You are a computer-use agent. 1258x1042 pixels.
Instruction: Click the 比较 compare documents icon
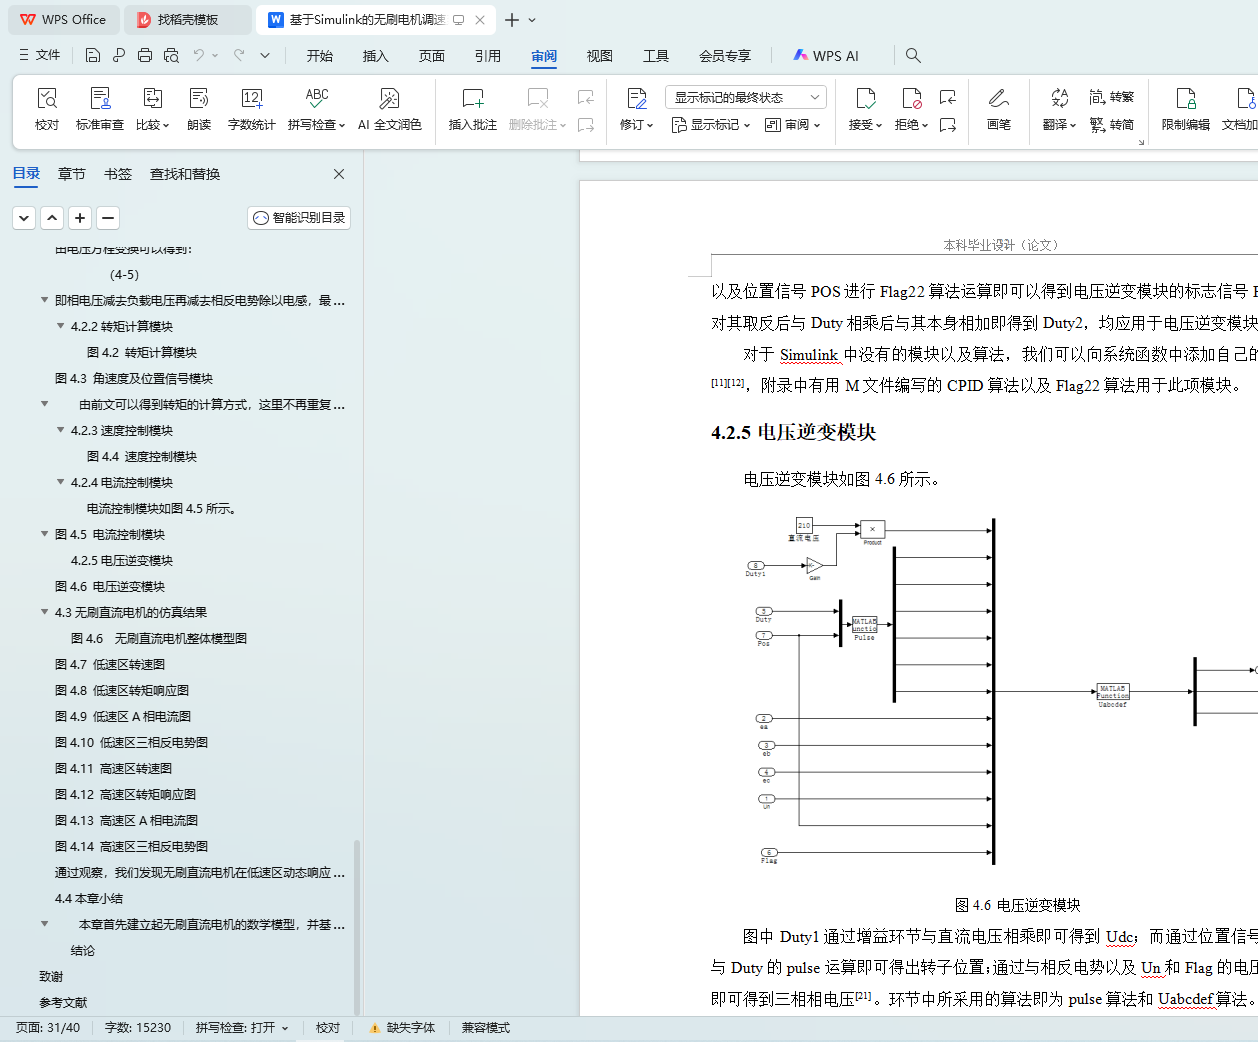pos(152,98)
